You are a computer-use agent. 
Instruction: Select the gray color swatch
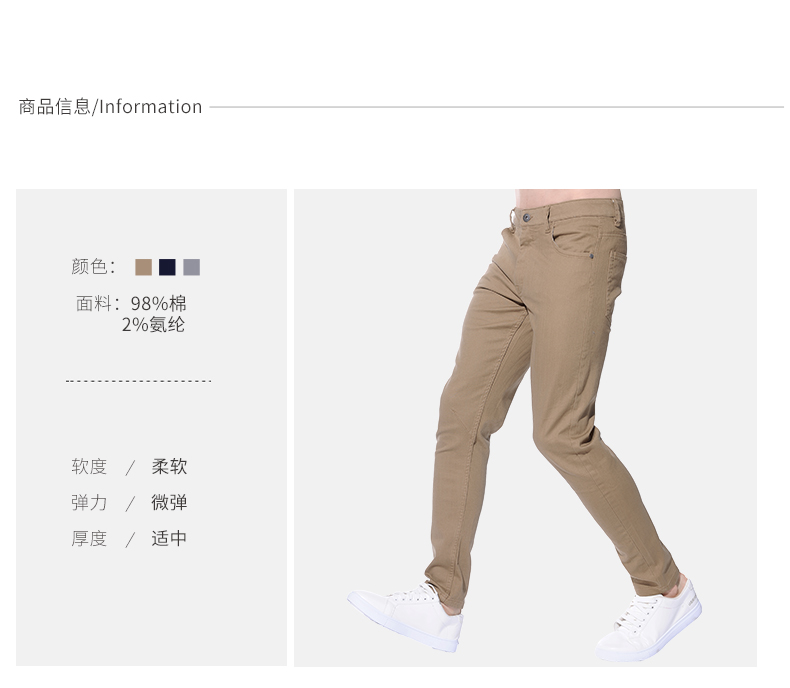coord(191,267)
